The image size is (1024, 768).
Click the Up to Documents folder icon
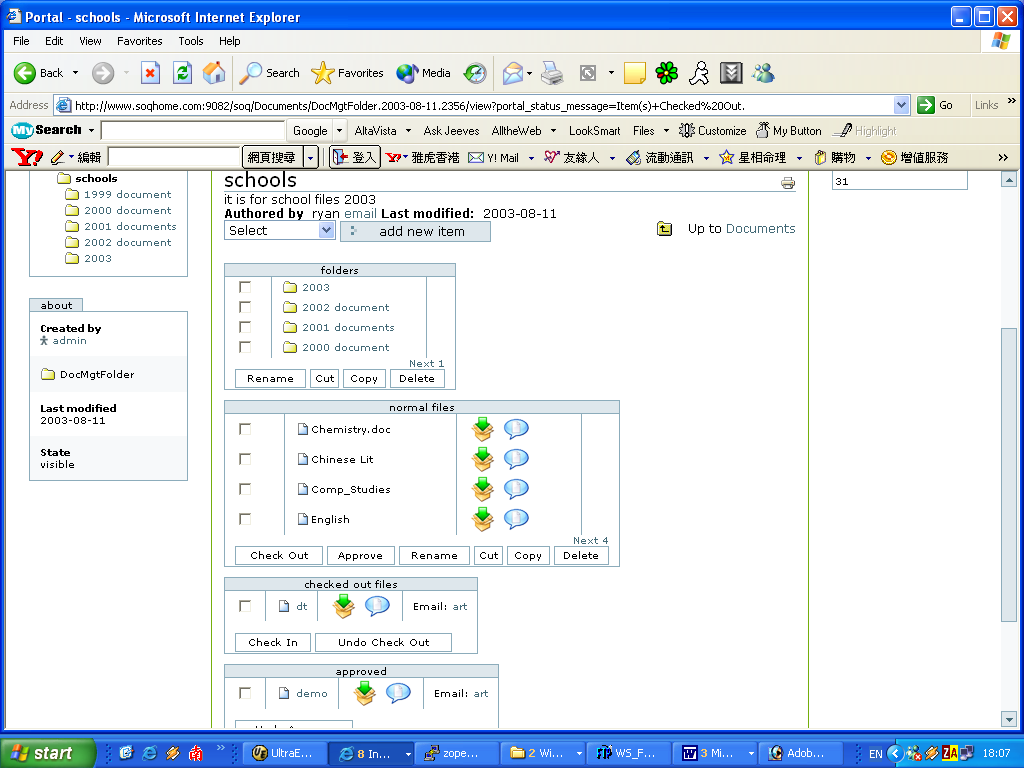pos(665,229)
